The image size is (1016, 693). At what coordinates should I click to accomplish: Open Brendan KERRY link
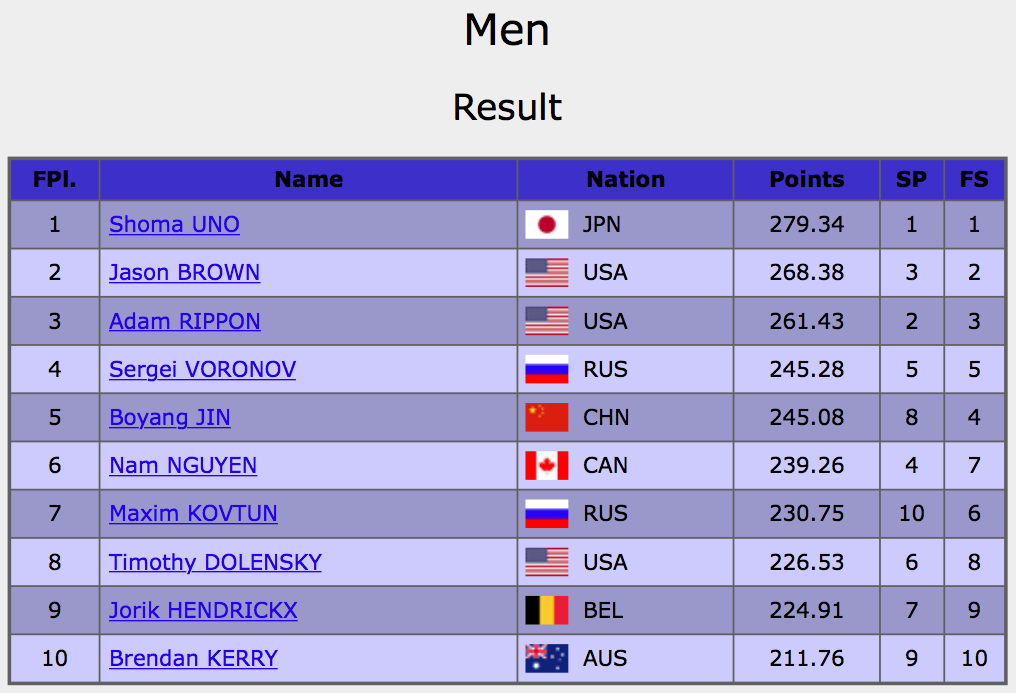193,658
